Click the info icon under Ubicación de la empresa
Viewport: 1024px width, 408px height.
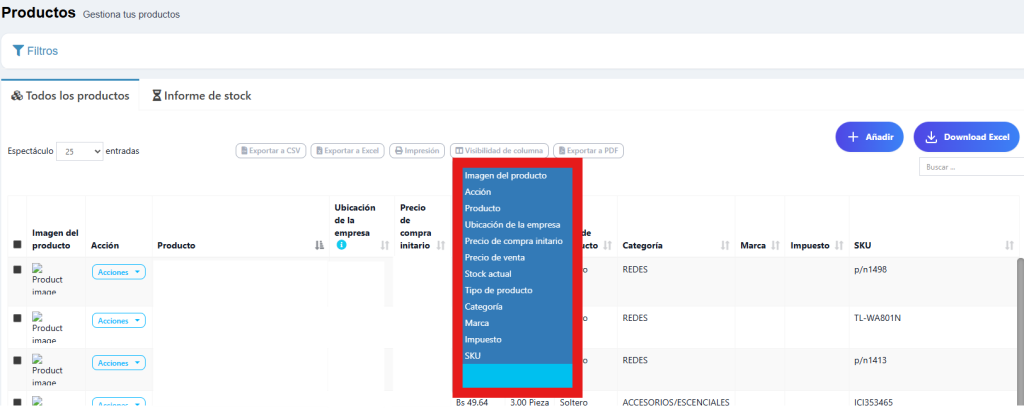(341, 245)
